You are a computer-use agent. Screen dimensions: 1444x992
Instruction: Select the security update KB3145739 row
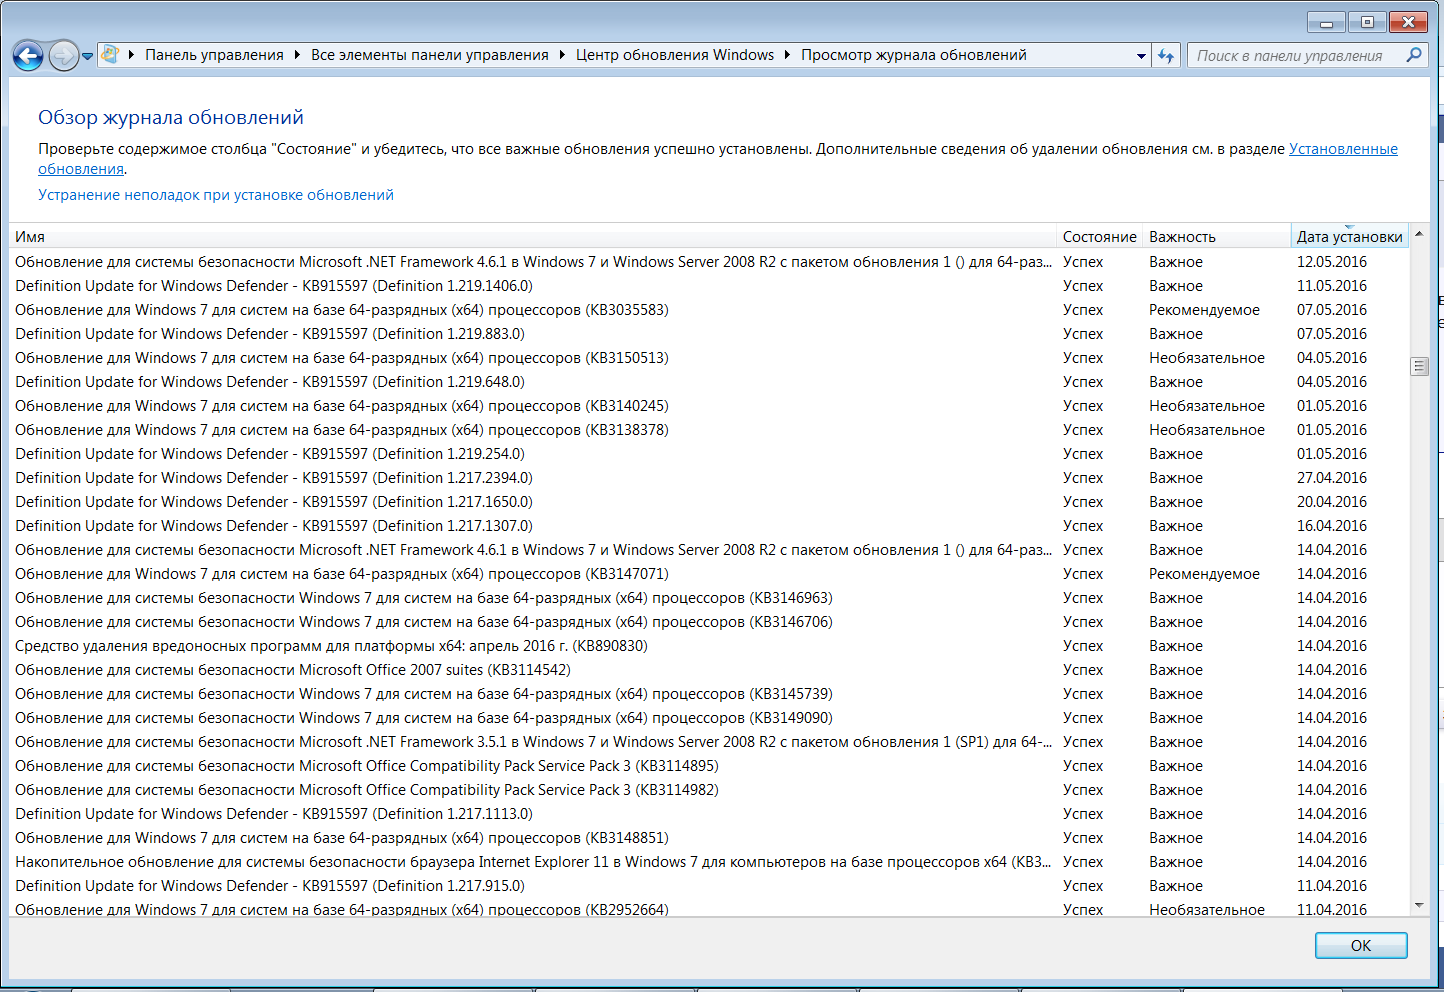click(x=709, y=694)
